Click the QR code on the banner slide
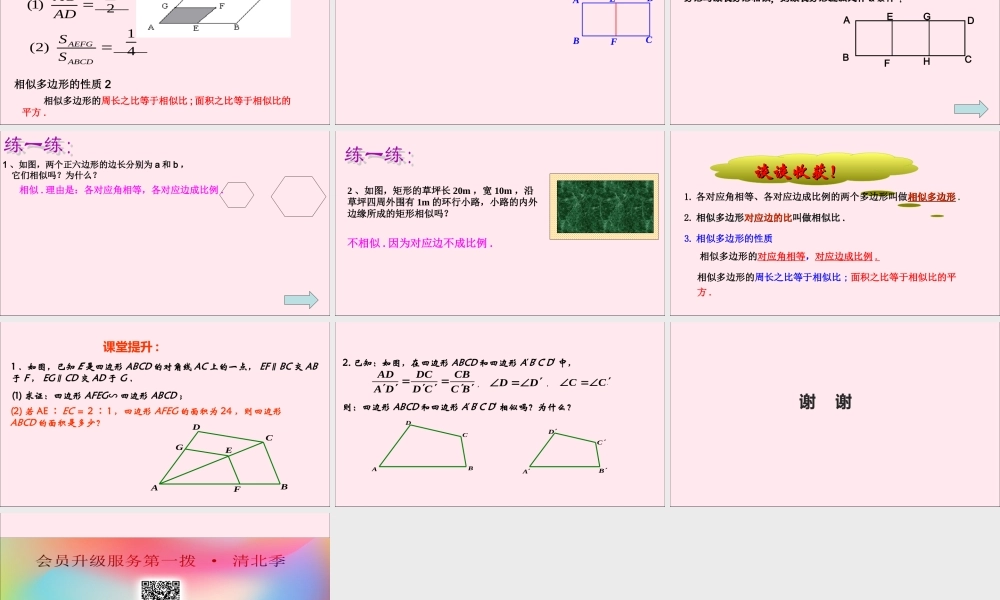The image size is (1000, 600). (x=160, y=590)
